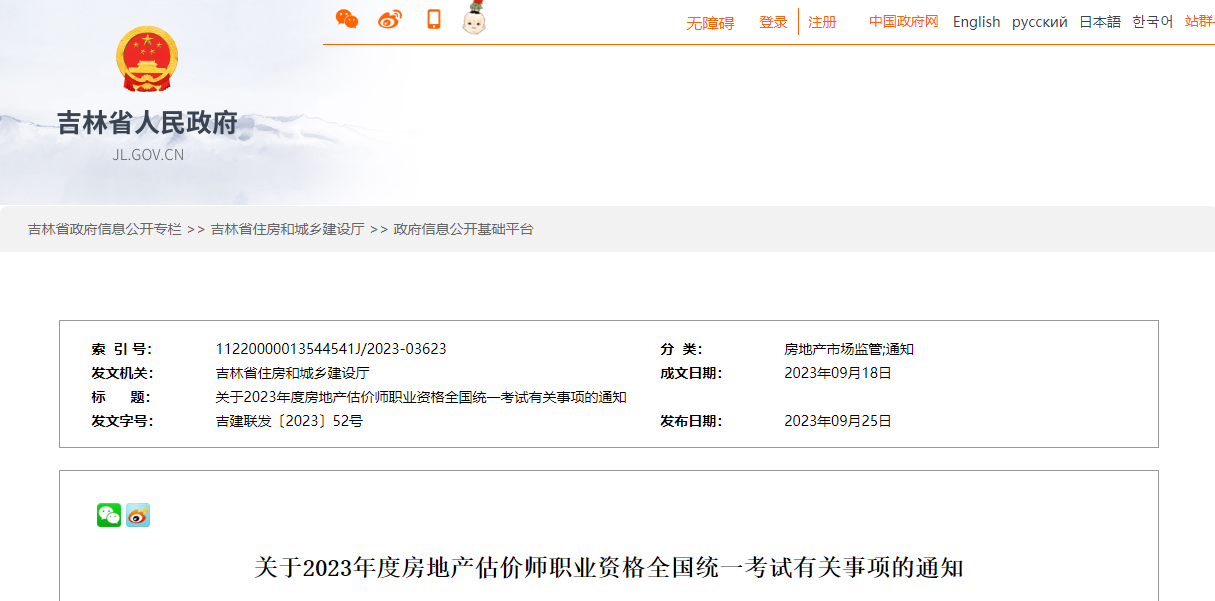Open the 中国政府网 link

click(x=904, y=21)
